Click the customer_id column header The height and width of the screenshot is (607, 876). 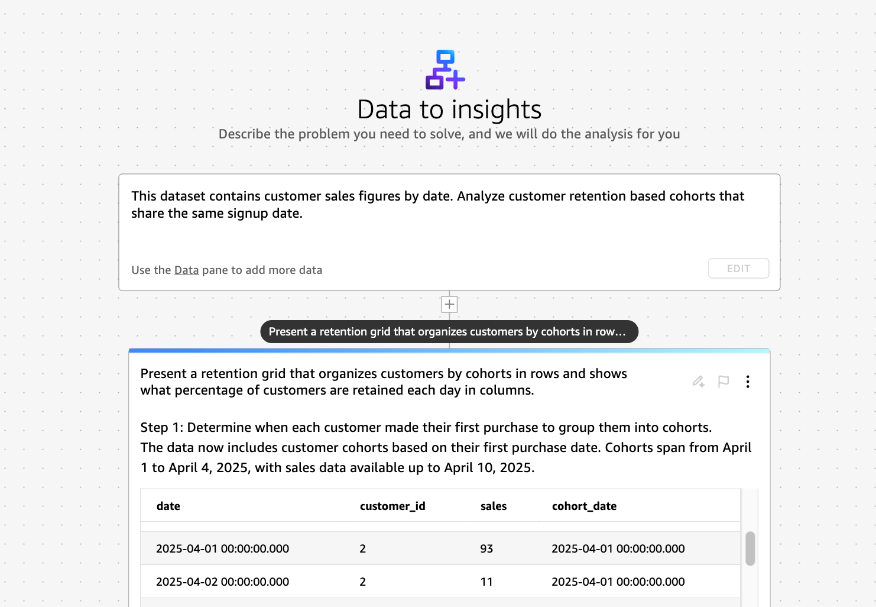coord(392,506)
